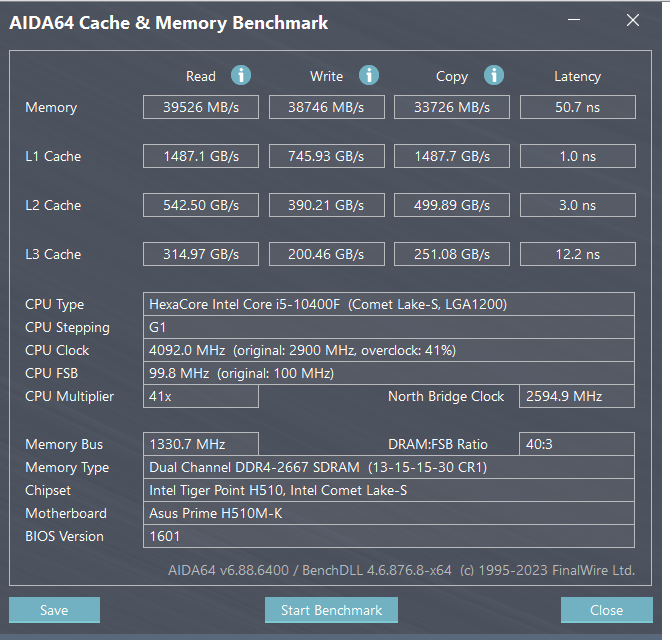
Task: Select the Memory Copy value 33726 MB/s
Action: pyautogui.click(x=452, y=107)
